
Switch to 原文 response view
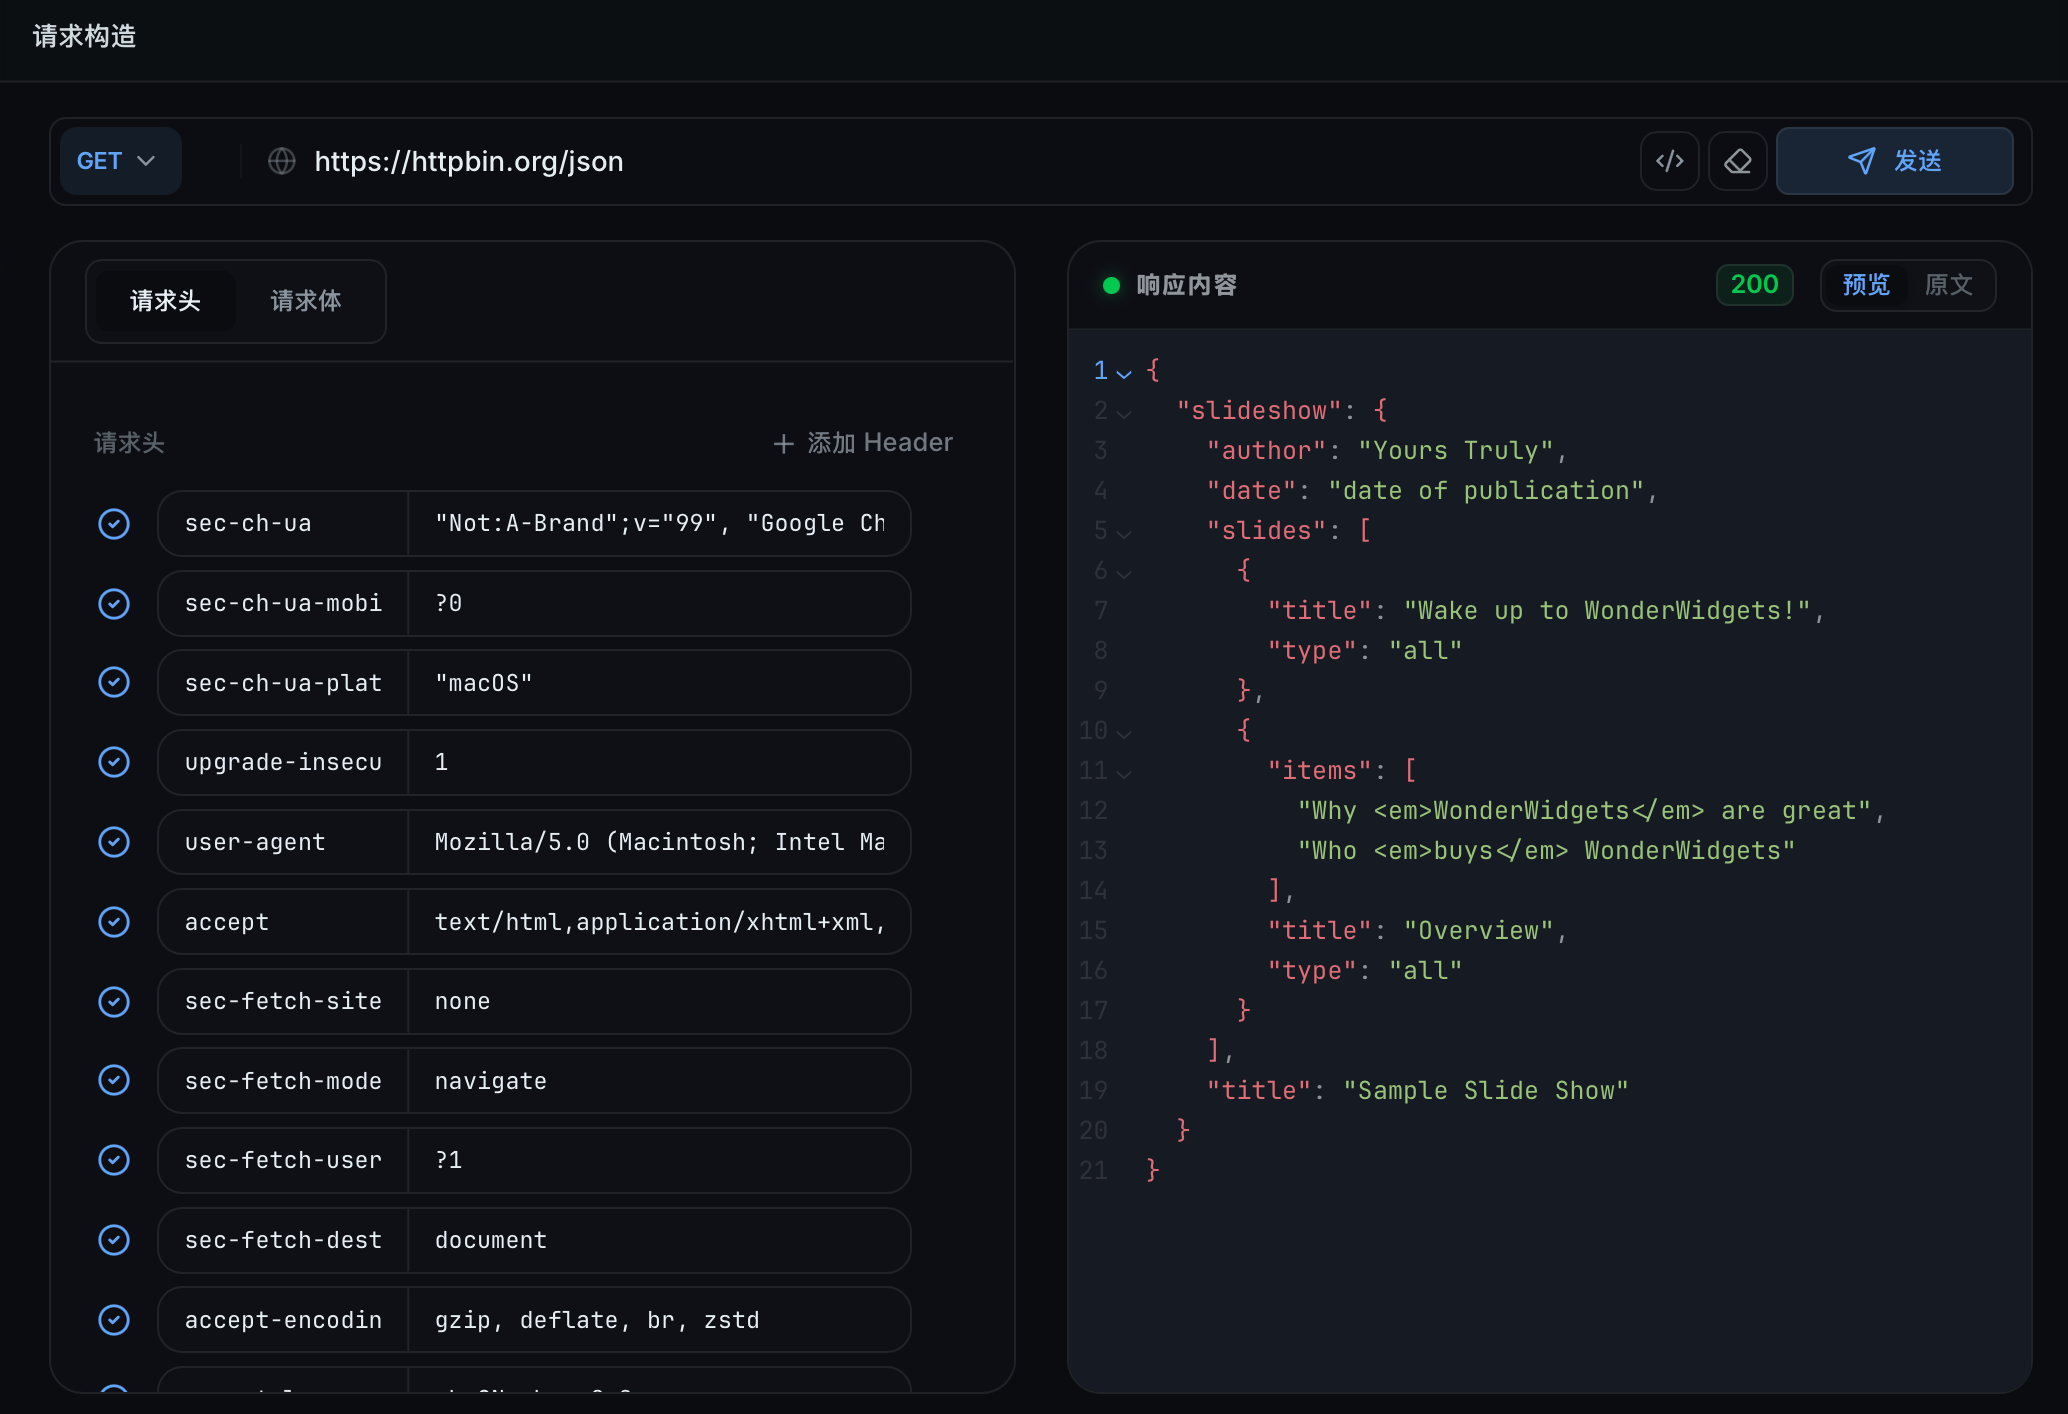coord(1946,285)
